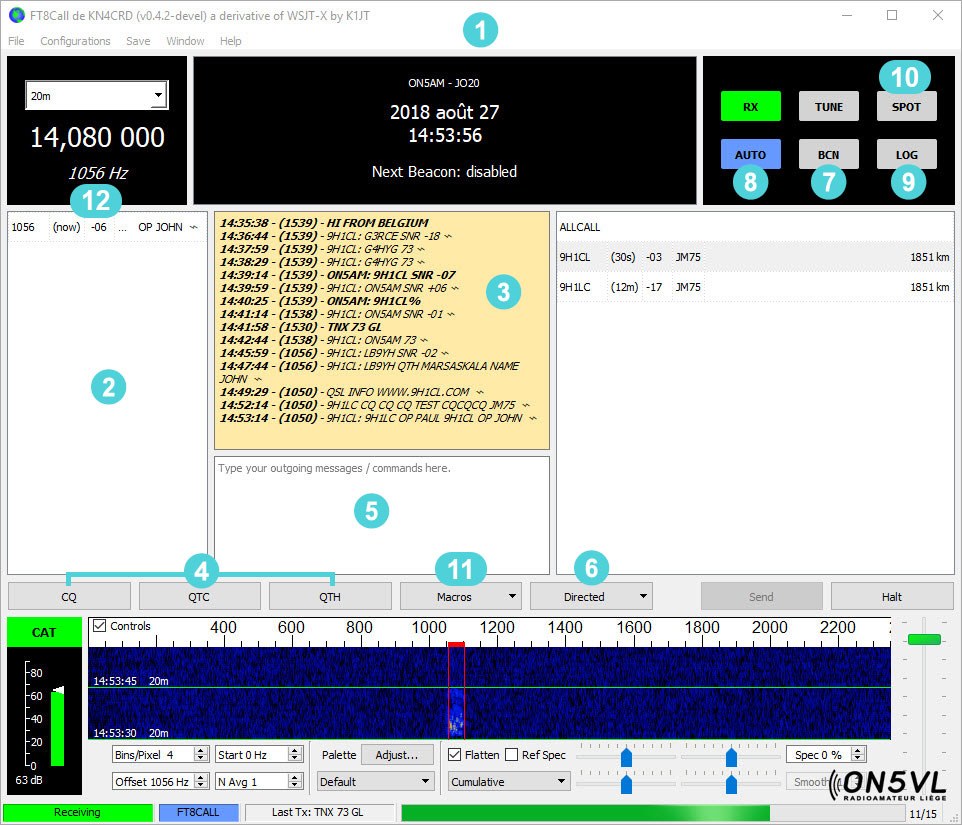The image size is (962, 825).
Task: Send a CQ with the CQ button
Action: pyautogui.click(x=69, y=596)
